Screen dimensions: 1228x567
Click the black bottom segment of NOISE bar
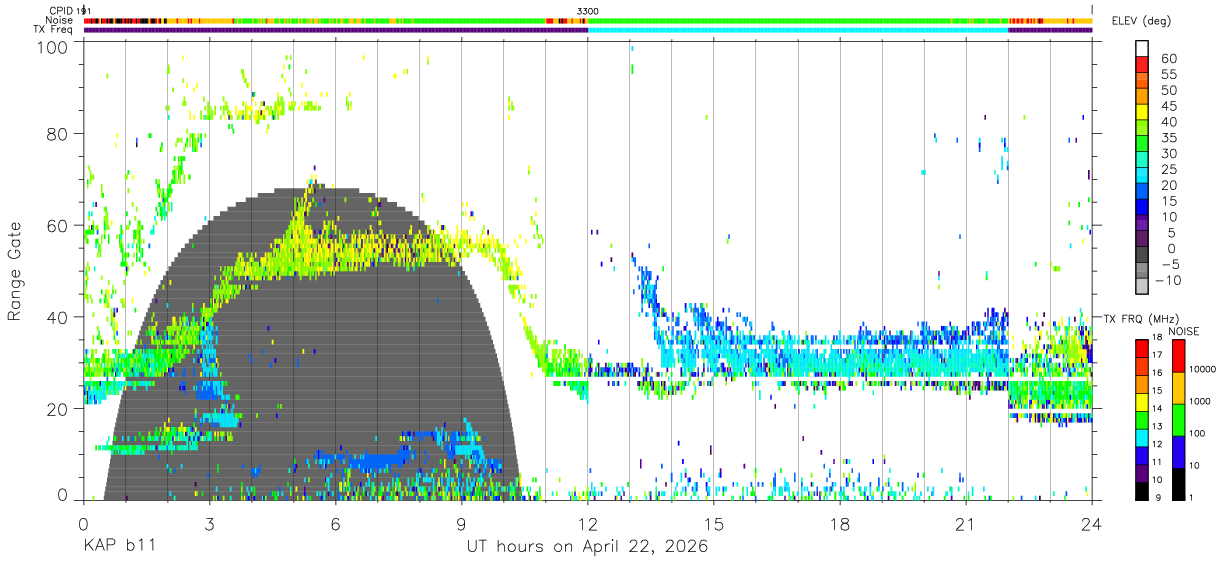click(1178, 483)
